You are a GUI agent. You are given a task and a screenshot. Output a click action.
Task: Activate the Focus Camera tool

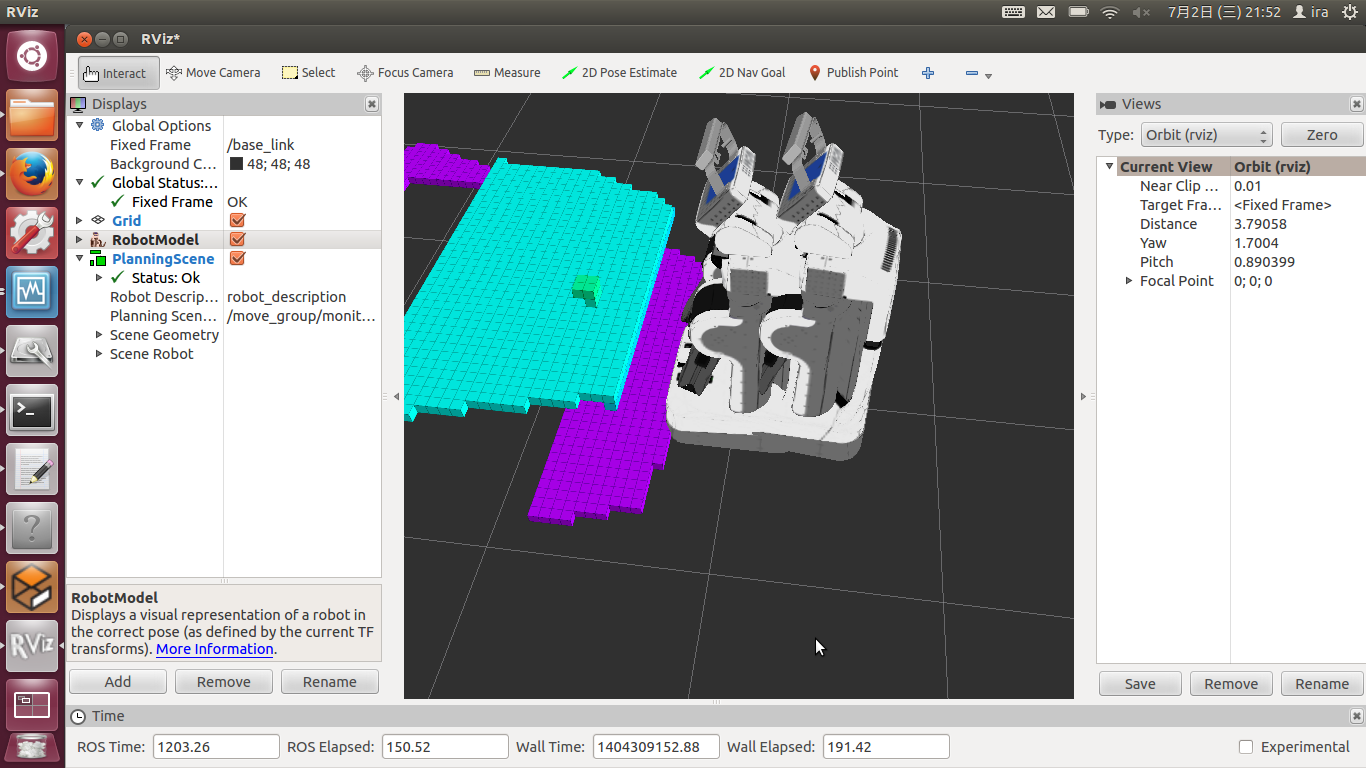405,73
